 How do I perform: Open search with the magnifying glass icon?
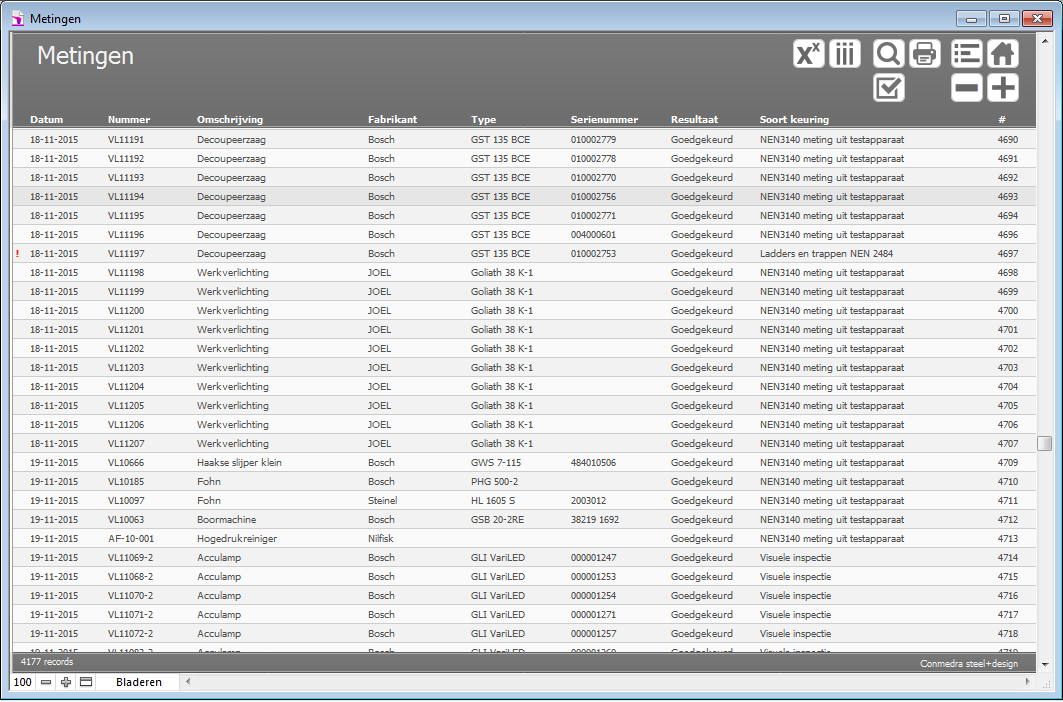(888, 54)
